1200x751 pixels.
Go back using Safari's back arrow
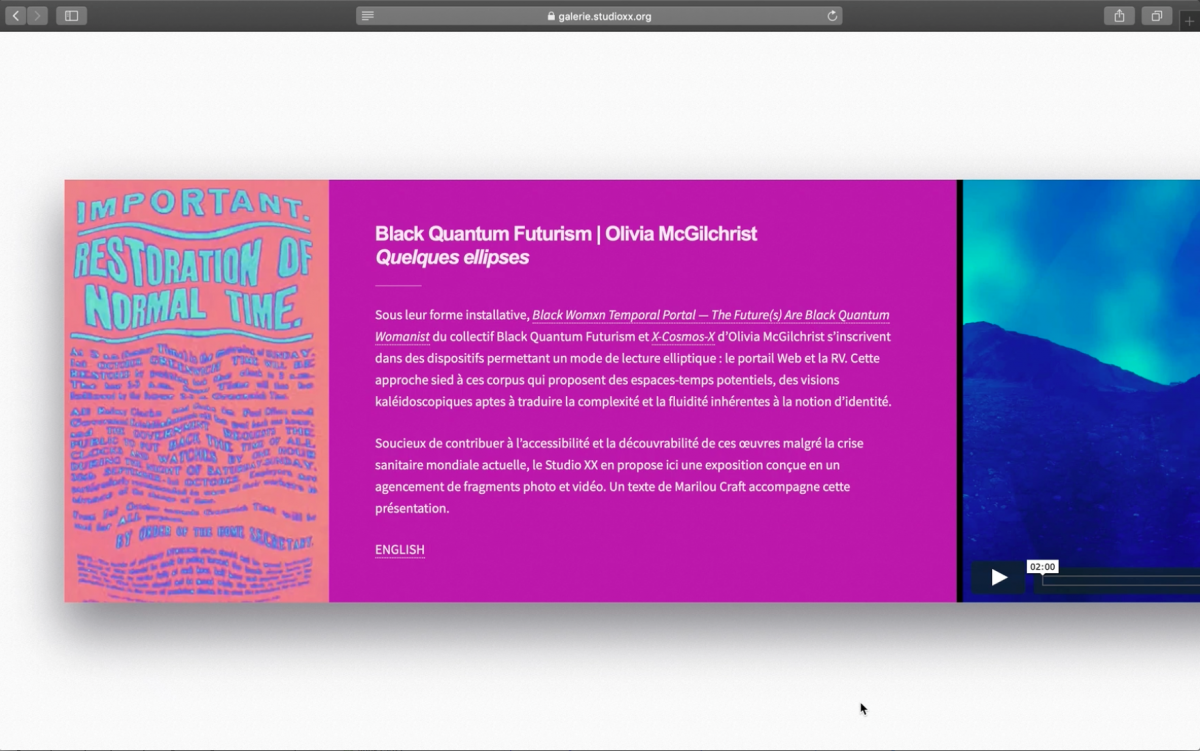point(16,16)
